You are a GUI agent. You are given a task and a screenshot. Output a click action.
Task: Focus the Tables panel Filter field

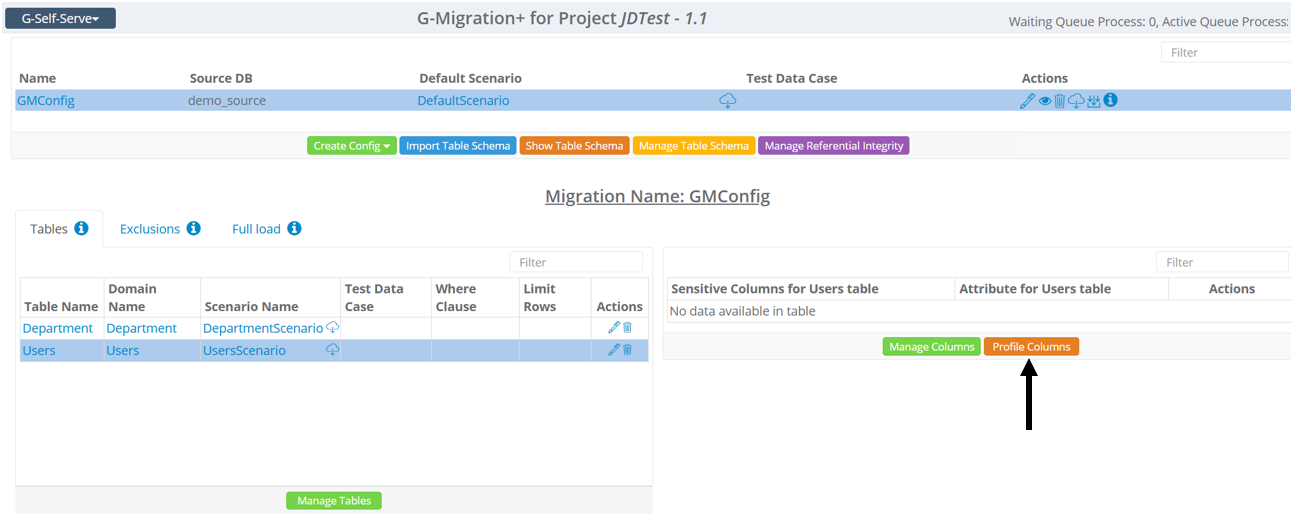tap(576, 262)
